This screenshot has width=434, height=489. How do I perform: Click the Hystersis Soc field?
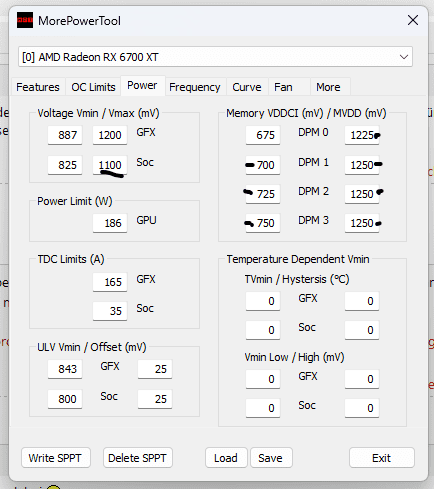click(362, 330)
